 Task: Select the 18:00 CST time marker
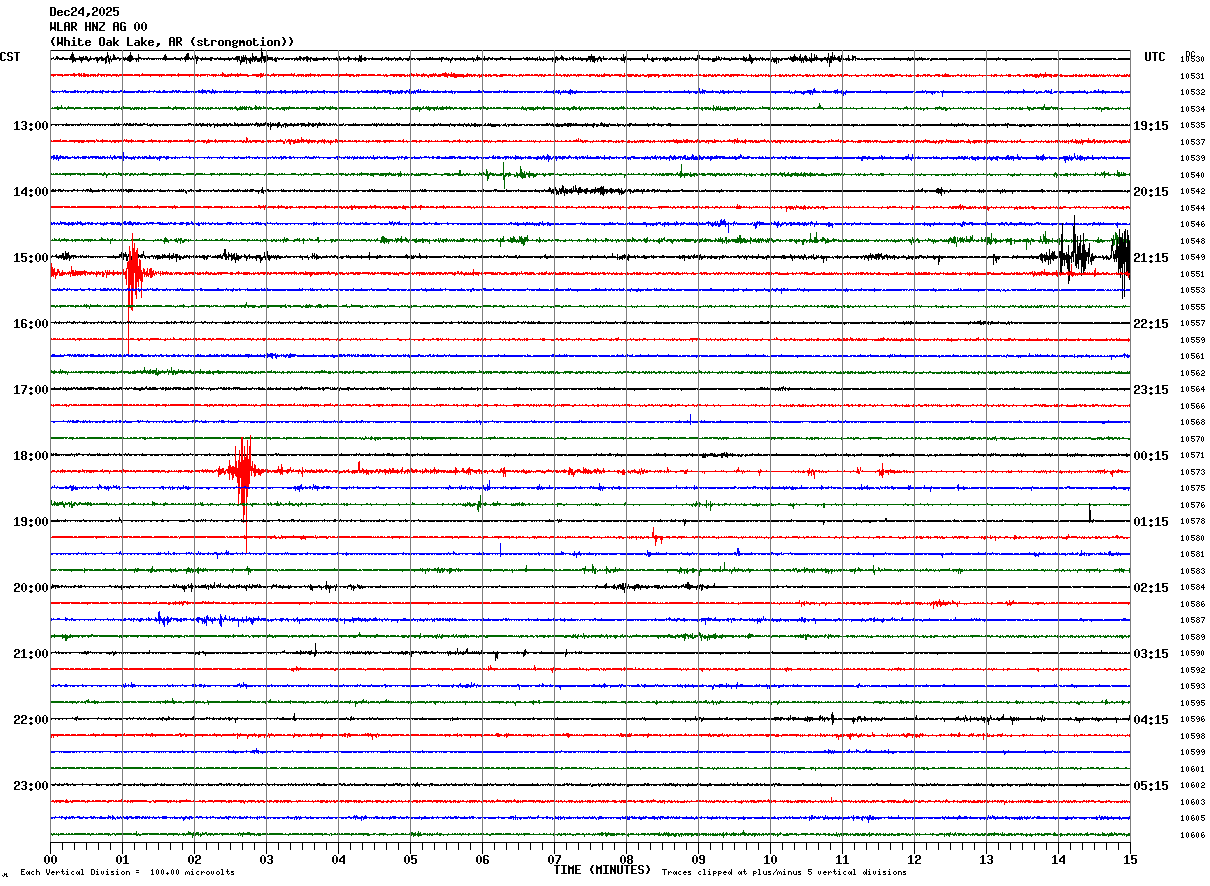(30, 456)
